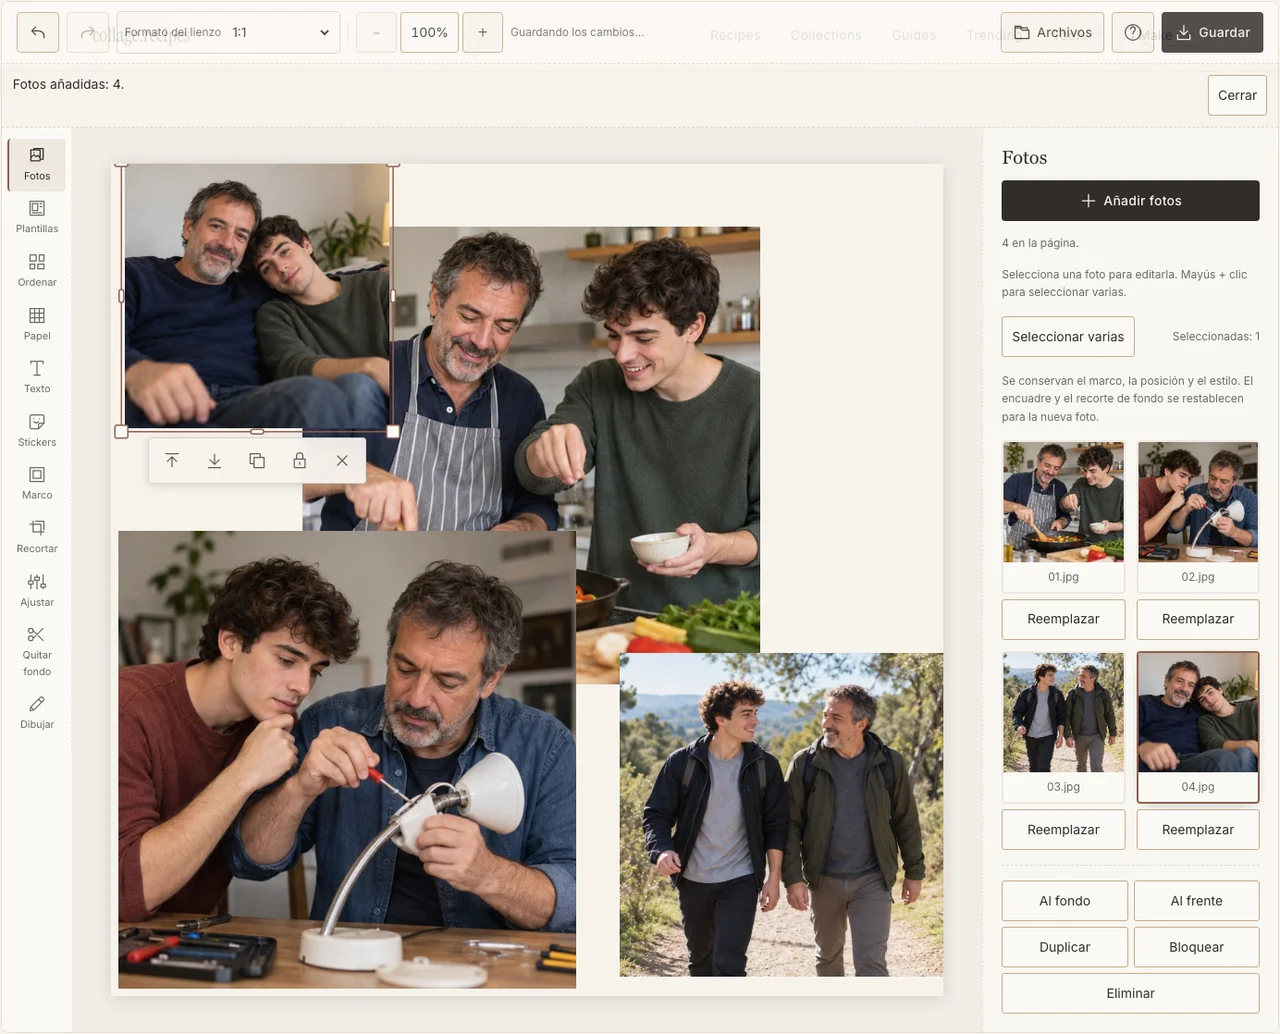Select the Quitar fondo tool

(x=37, y=651)
